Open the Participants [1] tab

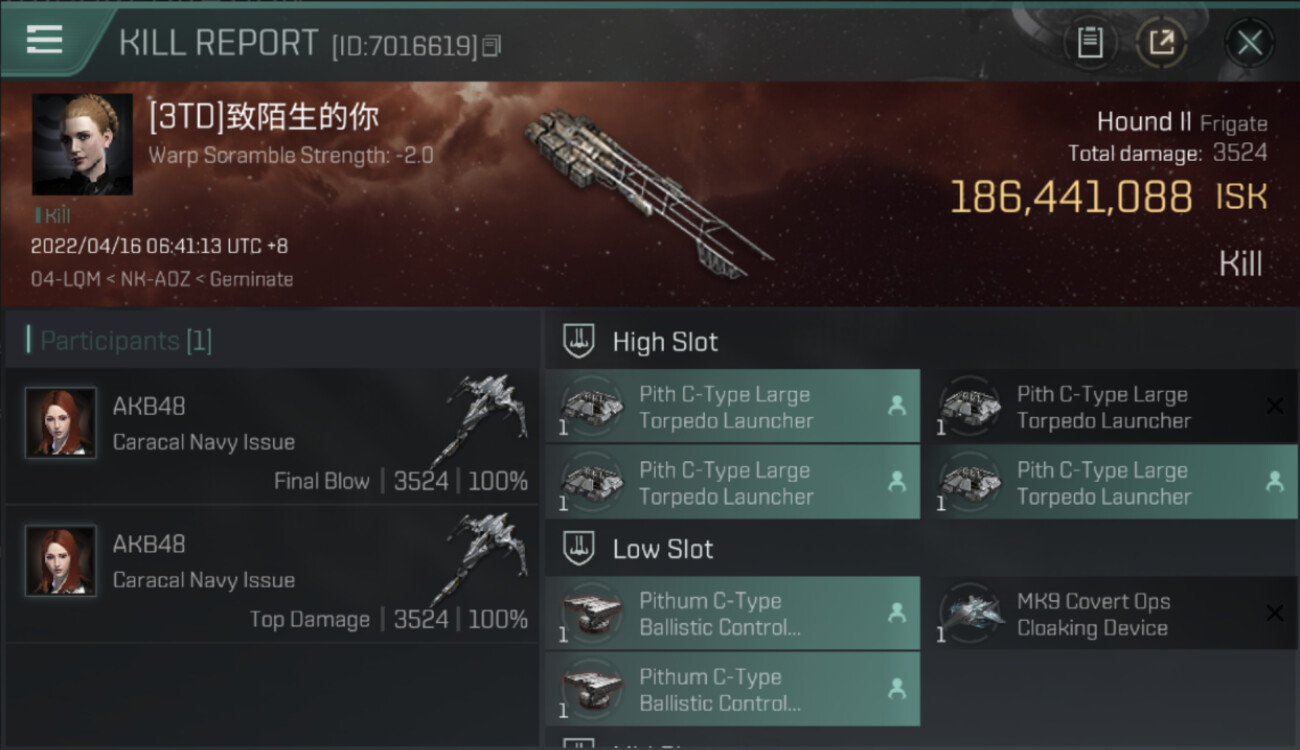point(119,341)
